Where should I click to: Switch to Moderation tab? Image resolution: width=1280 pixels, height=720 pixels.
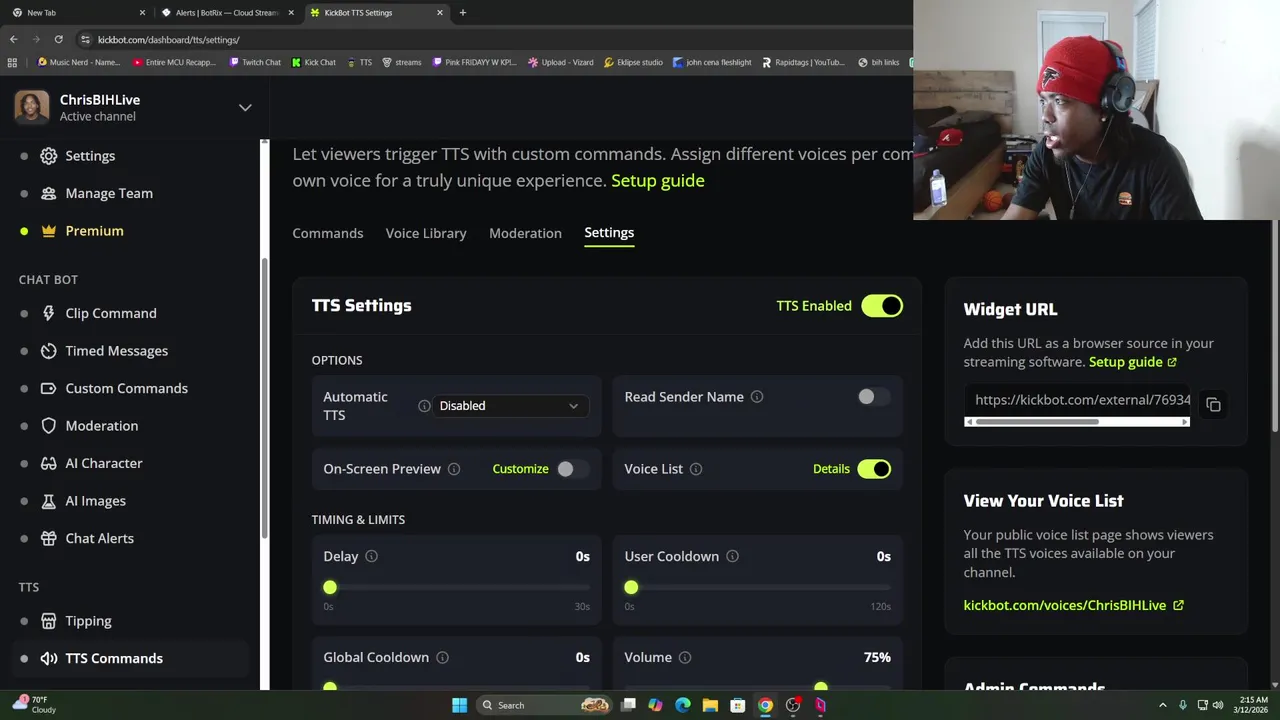pyautogui.click(x=525, y=233)
